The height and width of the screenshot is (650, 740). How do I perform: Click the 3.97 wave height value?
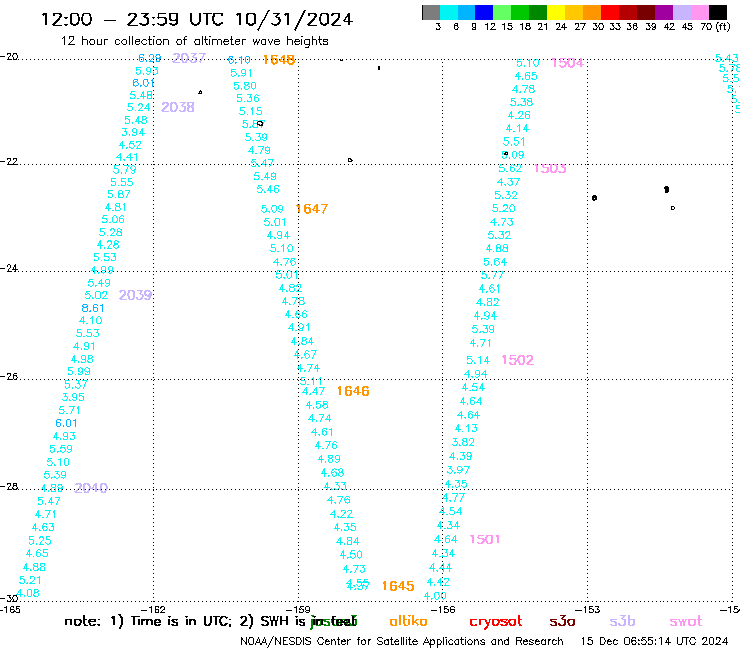click(458, 470)
